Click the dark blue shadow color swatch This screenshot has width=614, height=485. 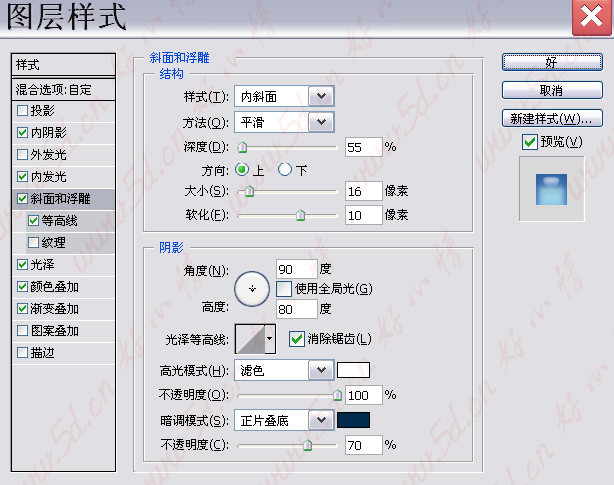click(353, 420)
